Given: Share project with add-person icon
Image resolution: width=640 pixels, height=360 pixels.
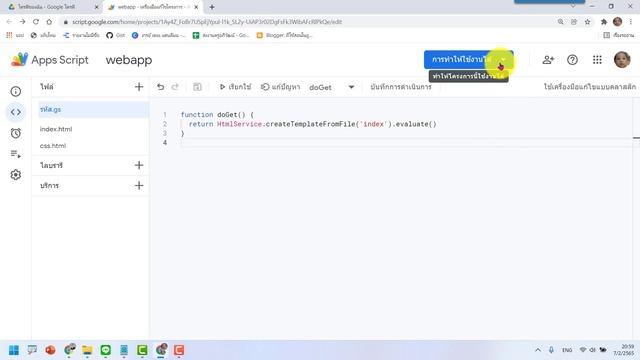Looking at the screenshot, I should click(x=548, y=60).
